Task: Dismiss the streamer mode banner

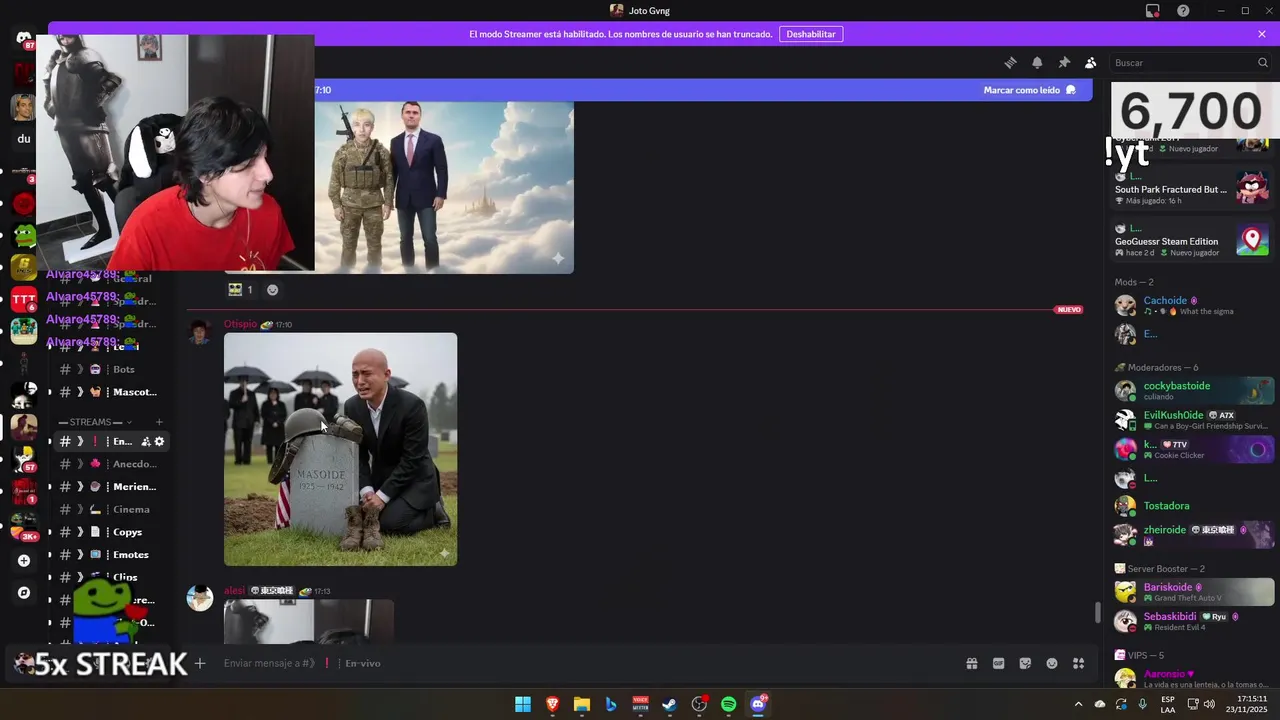Action: pyautogui.click(x=1262, y=34)
